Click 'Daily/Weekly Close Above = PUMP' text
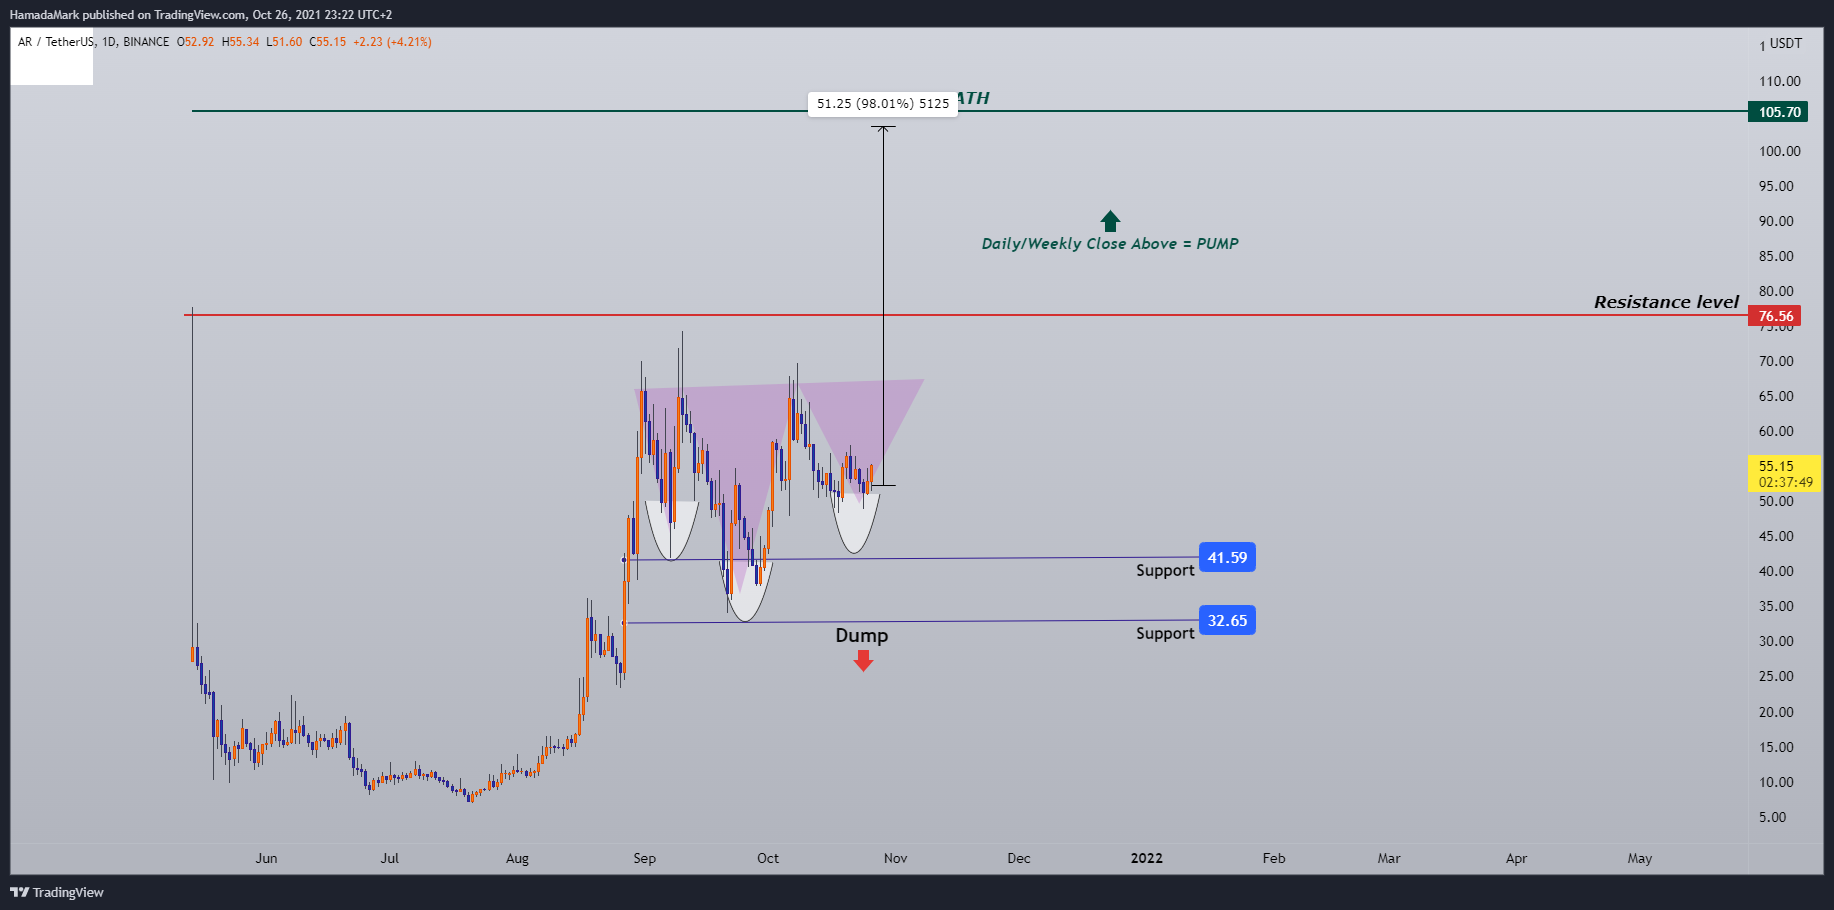1834x910 pixels. [x=1110, y=244]
